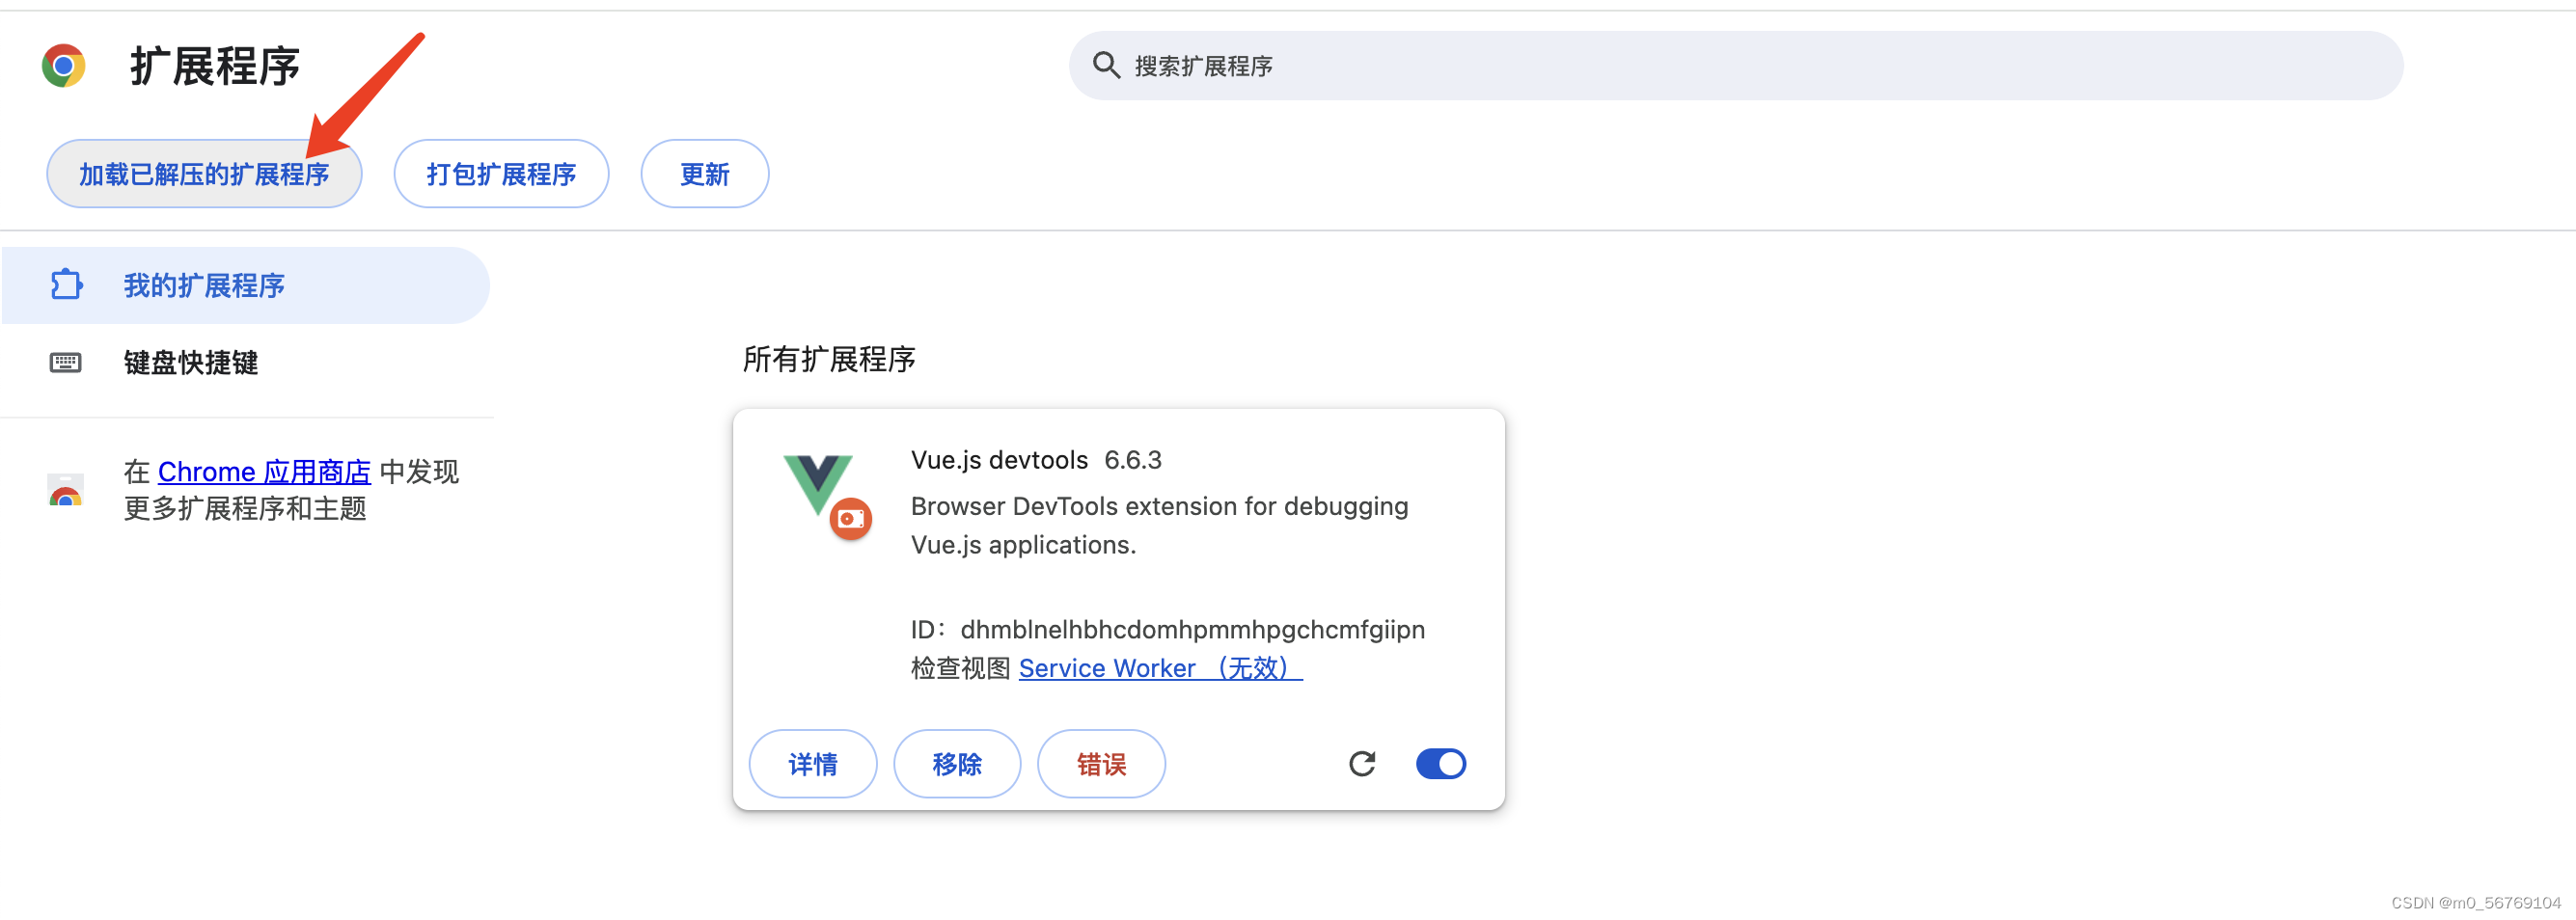Click 打包扩展程序 button
This screenshot has height=920, width=2576.
501,173
